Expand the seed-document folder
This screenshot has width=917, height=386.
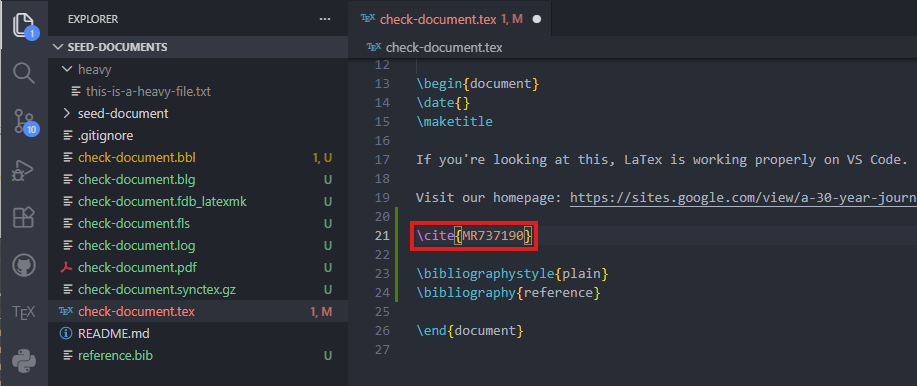(198, 113)
